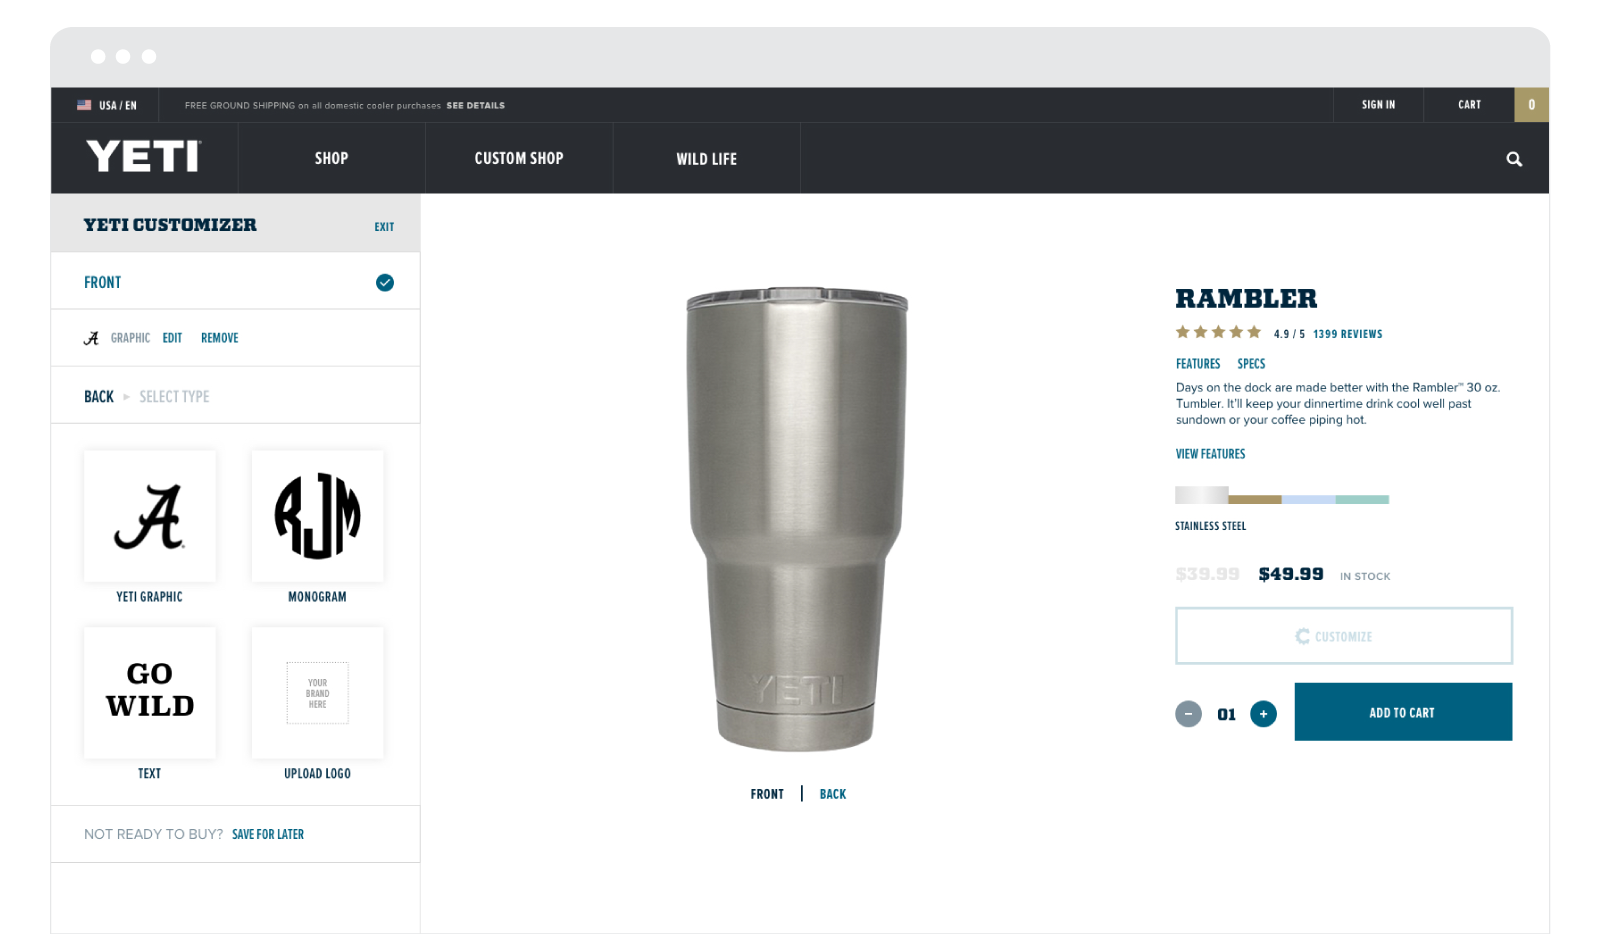Open the Wild Life menu
Screen dimensions: 1600x934
click(x=706, y=158)
